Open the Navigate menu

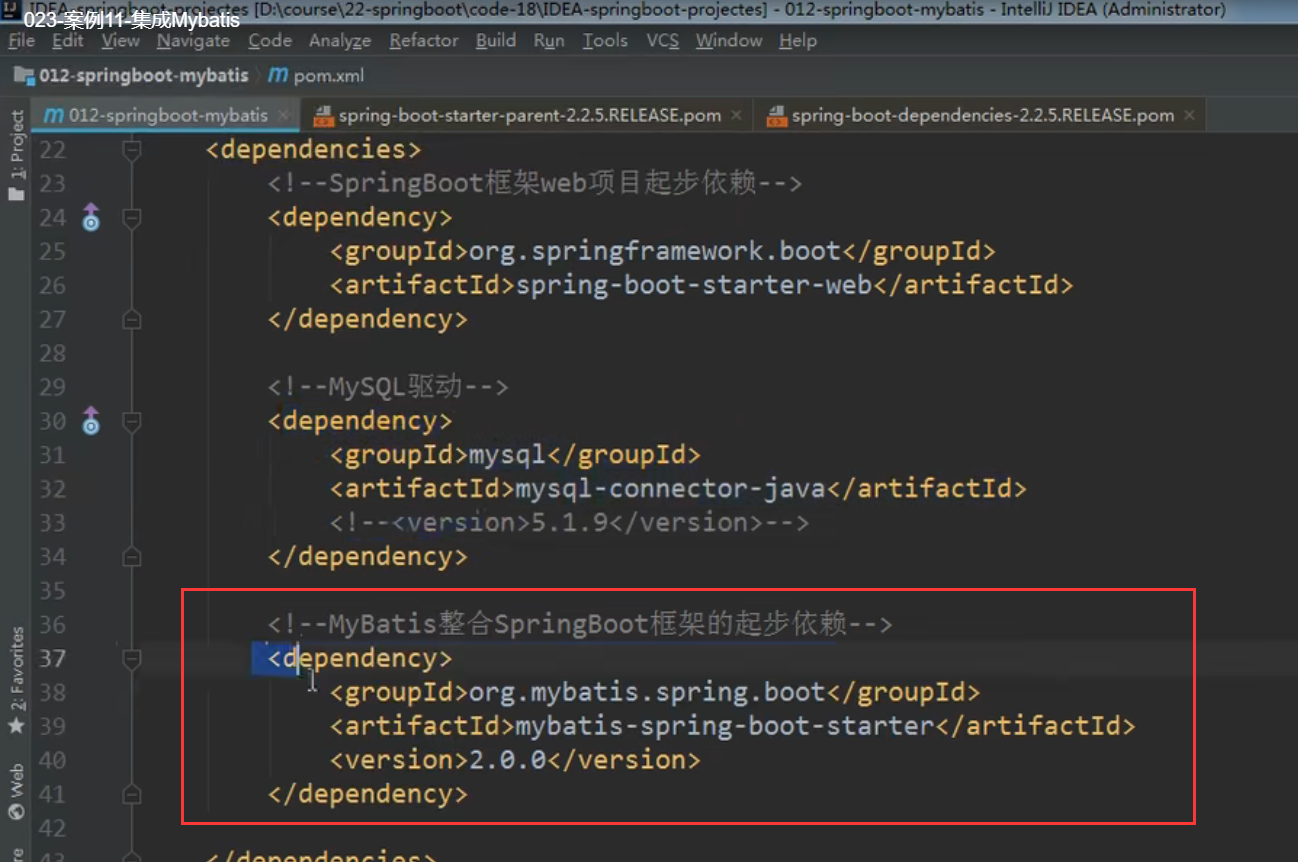pos(193,41)
